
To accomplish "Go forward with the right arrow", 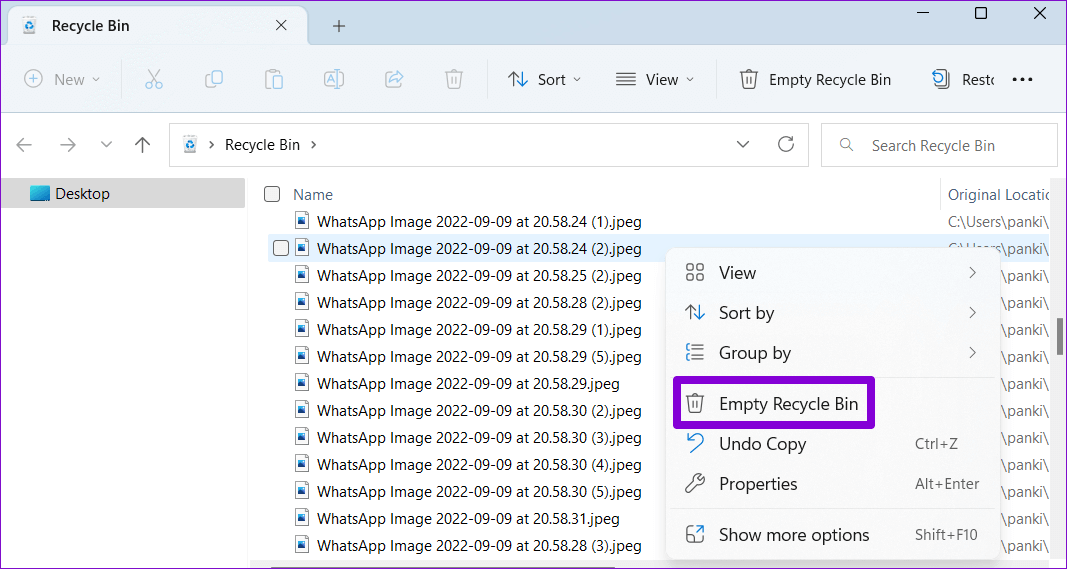I will point(67,145).
